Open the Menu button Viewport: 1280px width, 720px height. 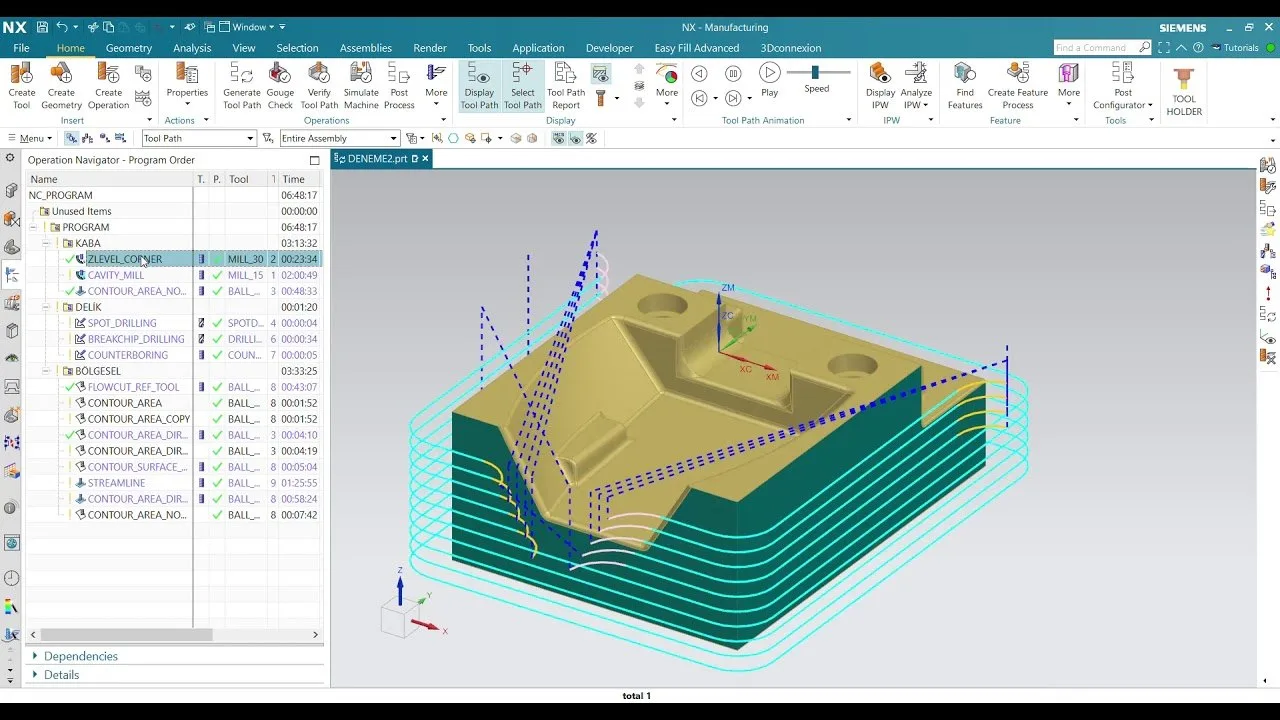coord(30,138)
